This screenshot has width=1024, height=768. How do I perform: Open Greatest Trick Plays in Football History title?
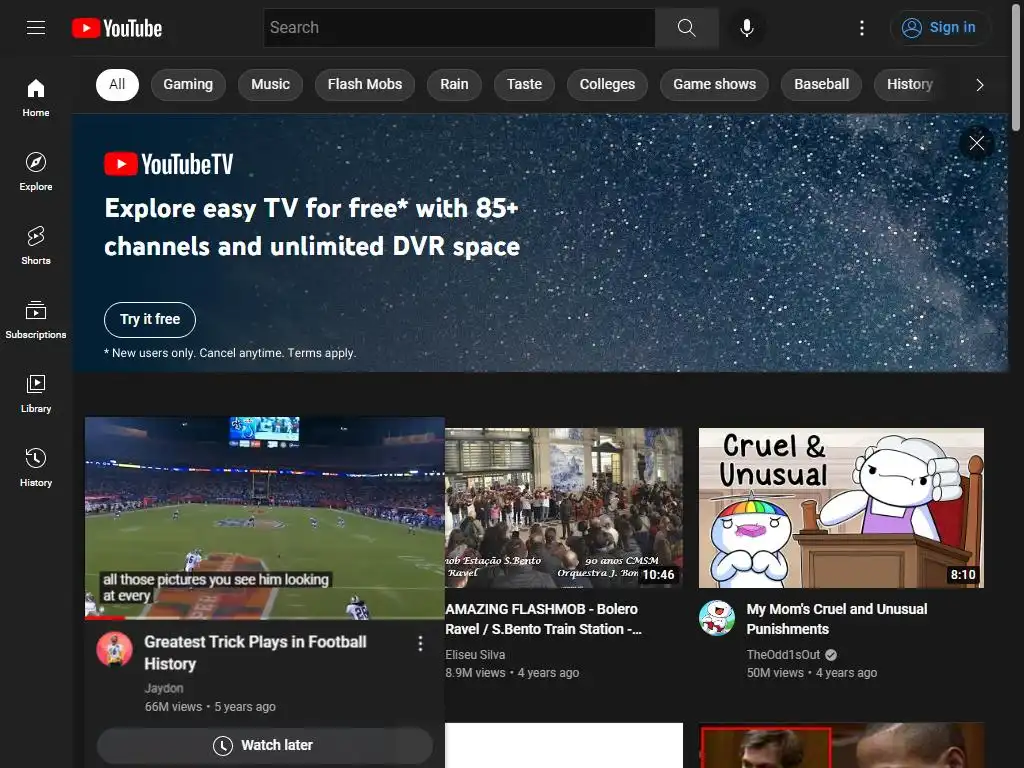pyautogui.click(x=255, y=652)
